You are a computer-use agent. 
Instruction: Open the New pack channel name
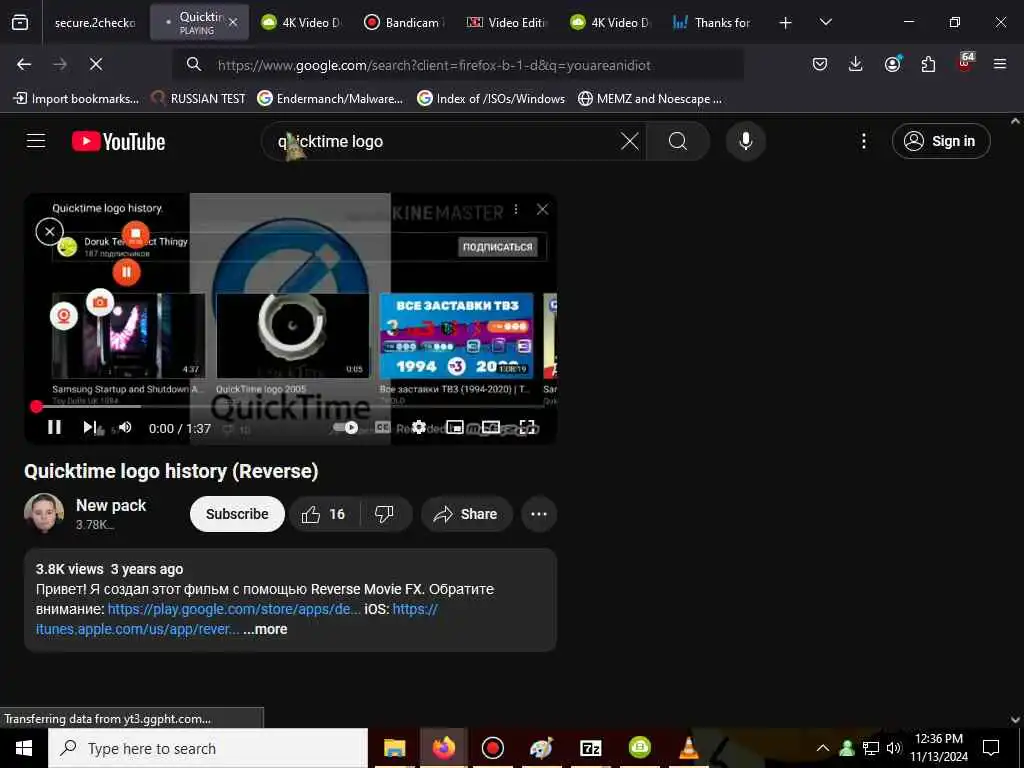(111, 505)
